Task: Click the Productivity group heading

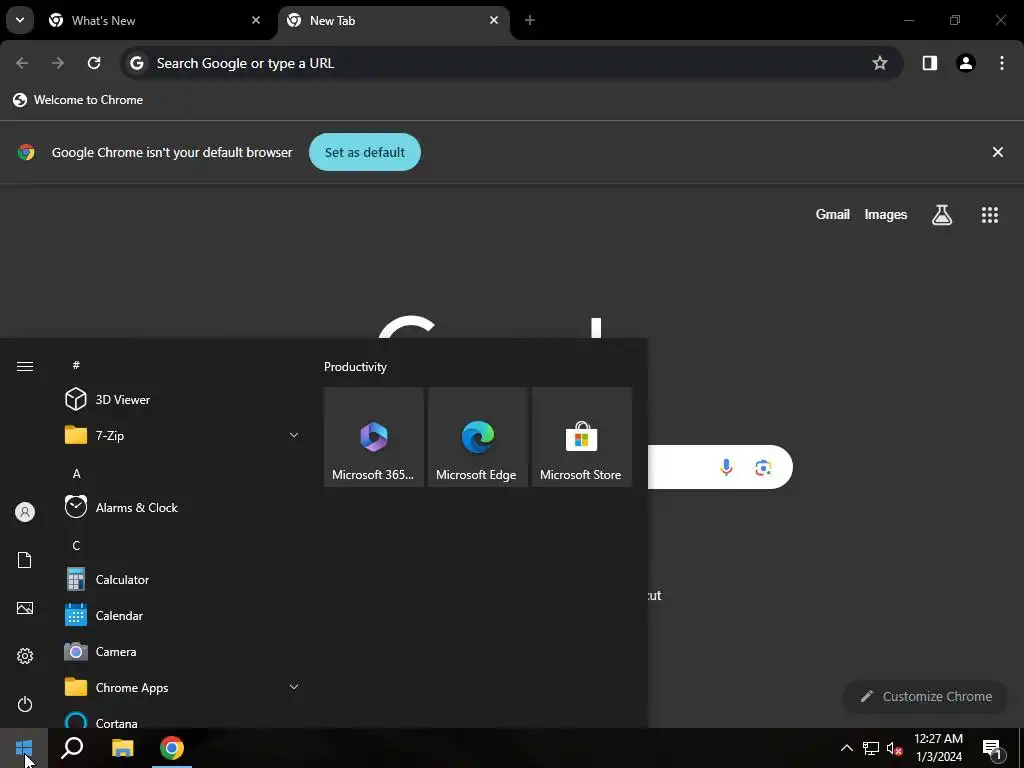Action: 355,367
